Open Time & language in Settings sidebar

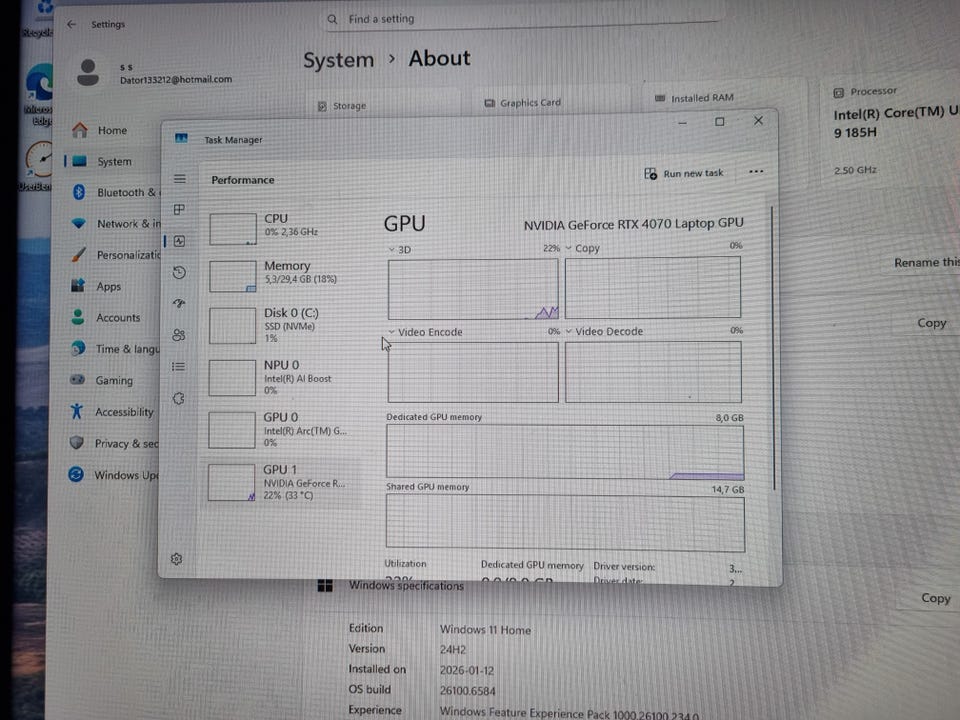pyautogui.click(x=114, y=348)
